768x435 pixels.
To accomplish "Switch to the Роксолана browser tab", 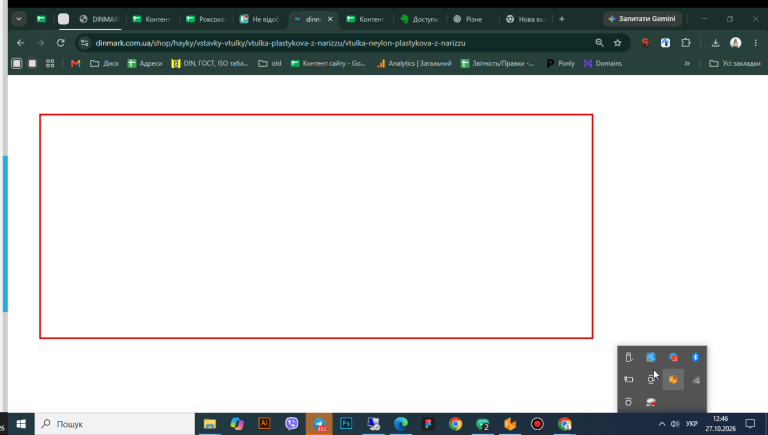I will (x=206, y=19).
